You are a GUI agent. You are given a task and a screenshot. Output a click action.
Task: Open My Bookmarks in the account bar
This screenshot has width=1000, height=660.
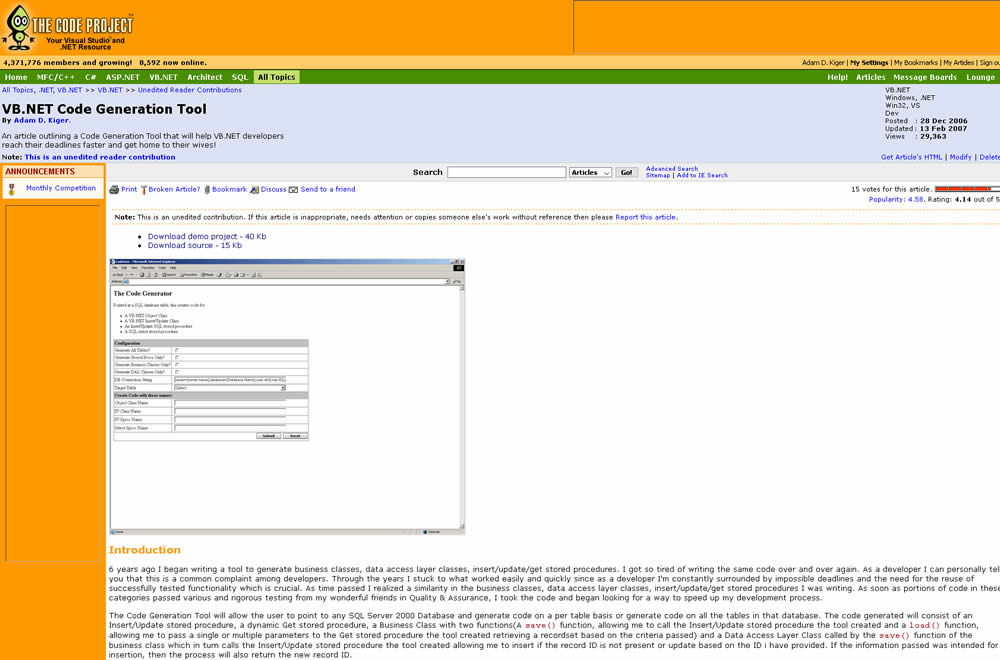pyautogui.click(x=915, y=63)
